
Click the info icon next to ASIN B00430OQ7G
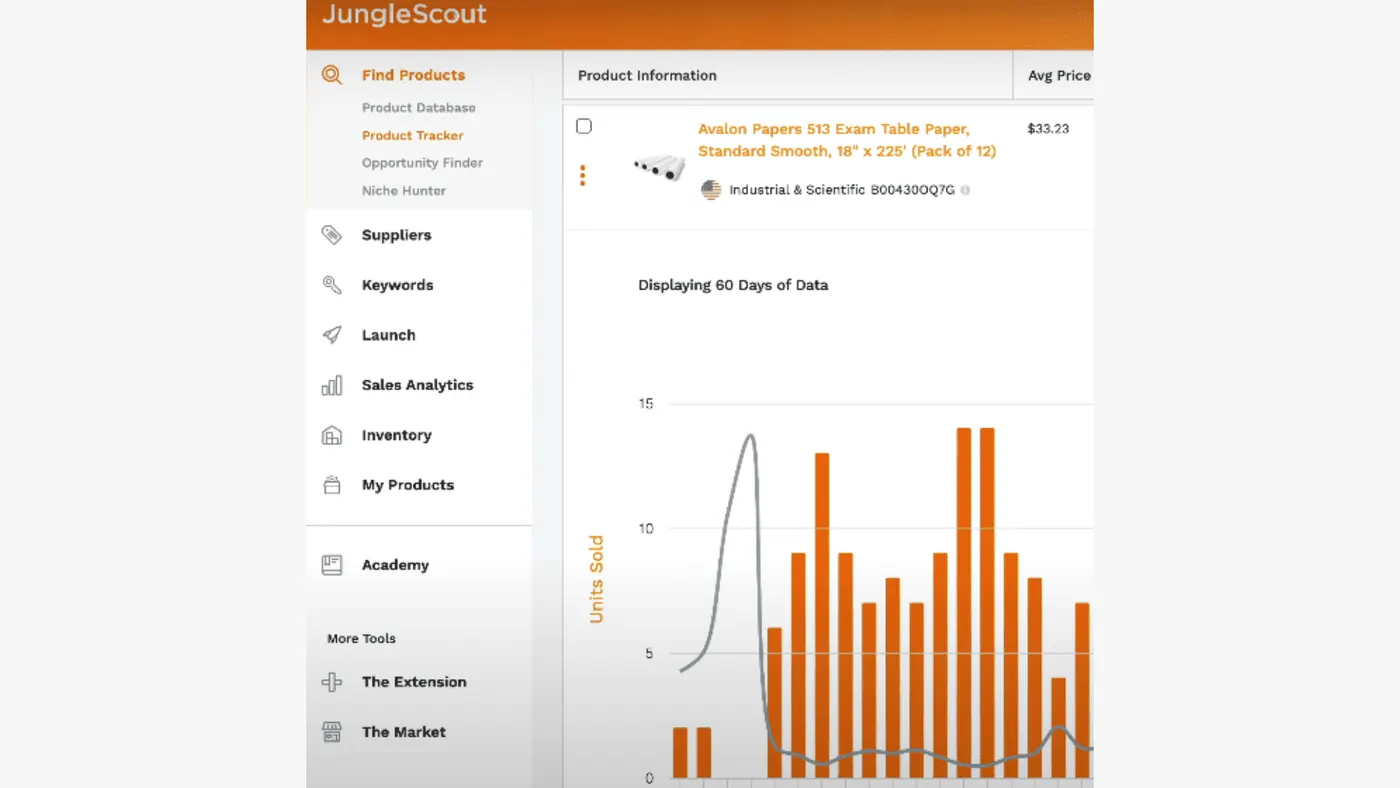[965, 190]
